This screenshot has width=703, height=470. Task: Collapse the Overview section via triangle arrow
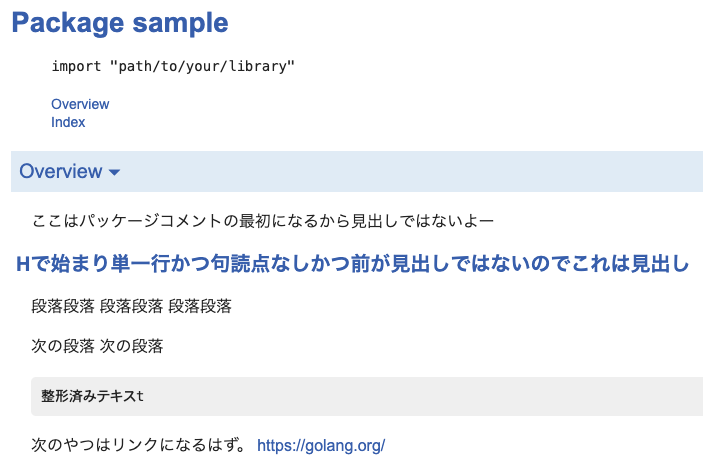pos(114,172)
